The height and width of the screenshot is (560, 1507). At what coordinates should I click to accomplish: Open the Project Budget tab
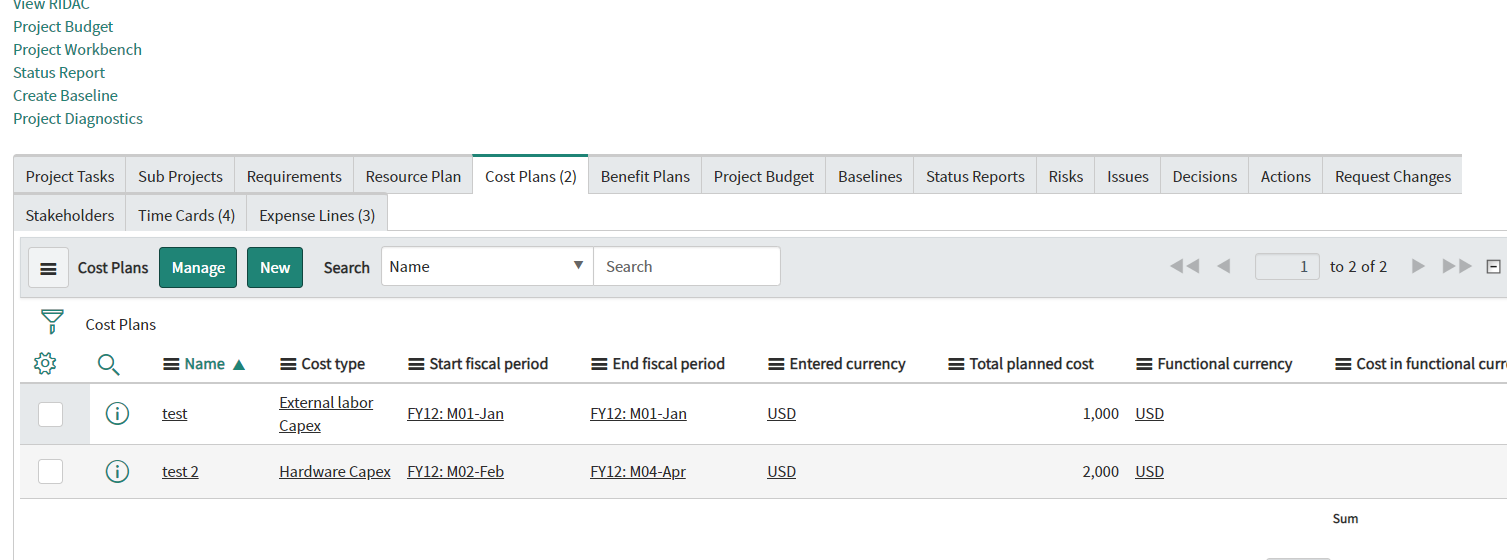(x=764, y=177)
